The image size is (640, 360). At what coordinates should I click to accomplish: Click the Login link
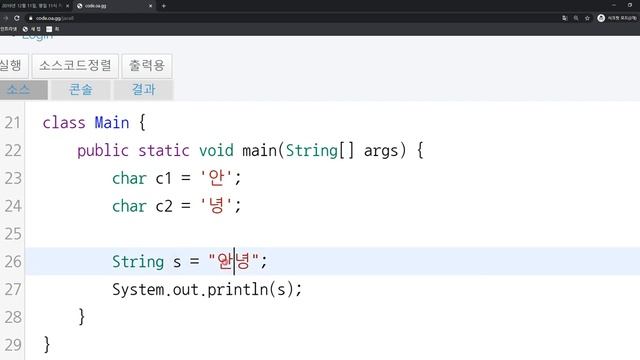(37, 36)
